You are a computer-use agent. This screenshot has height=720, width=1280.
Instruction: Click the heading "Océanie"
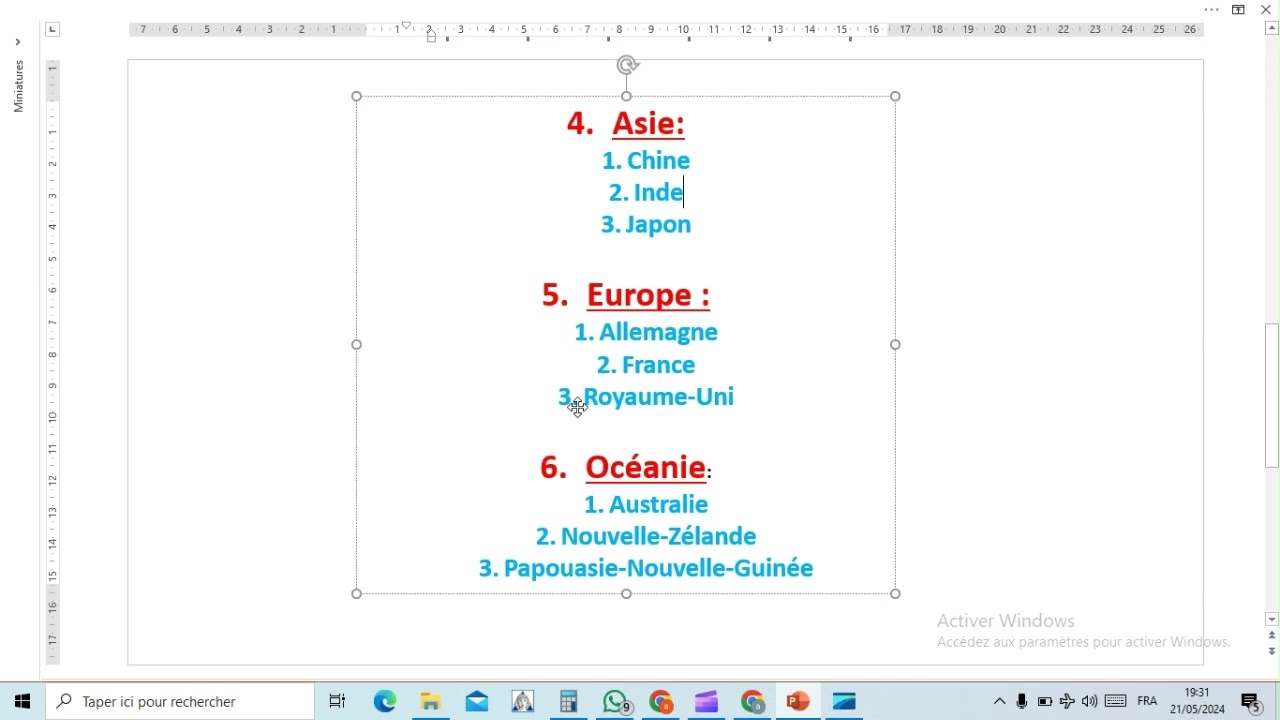tap(646, 467)
